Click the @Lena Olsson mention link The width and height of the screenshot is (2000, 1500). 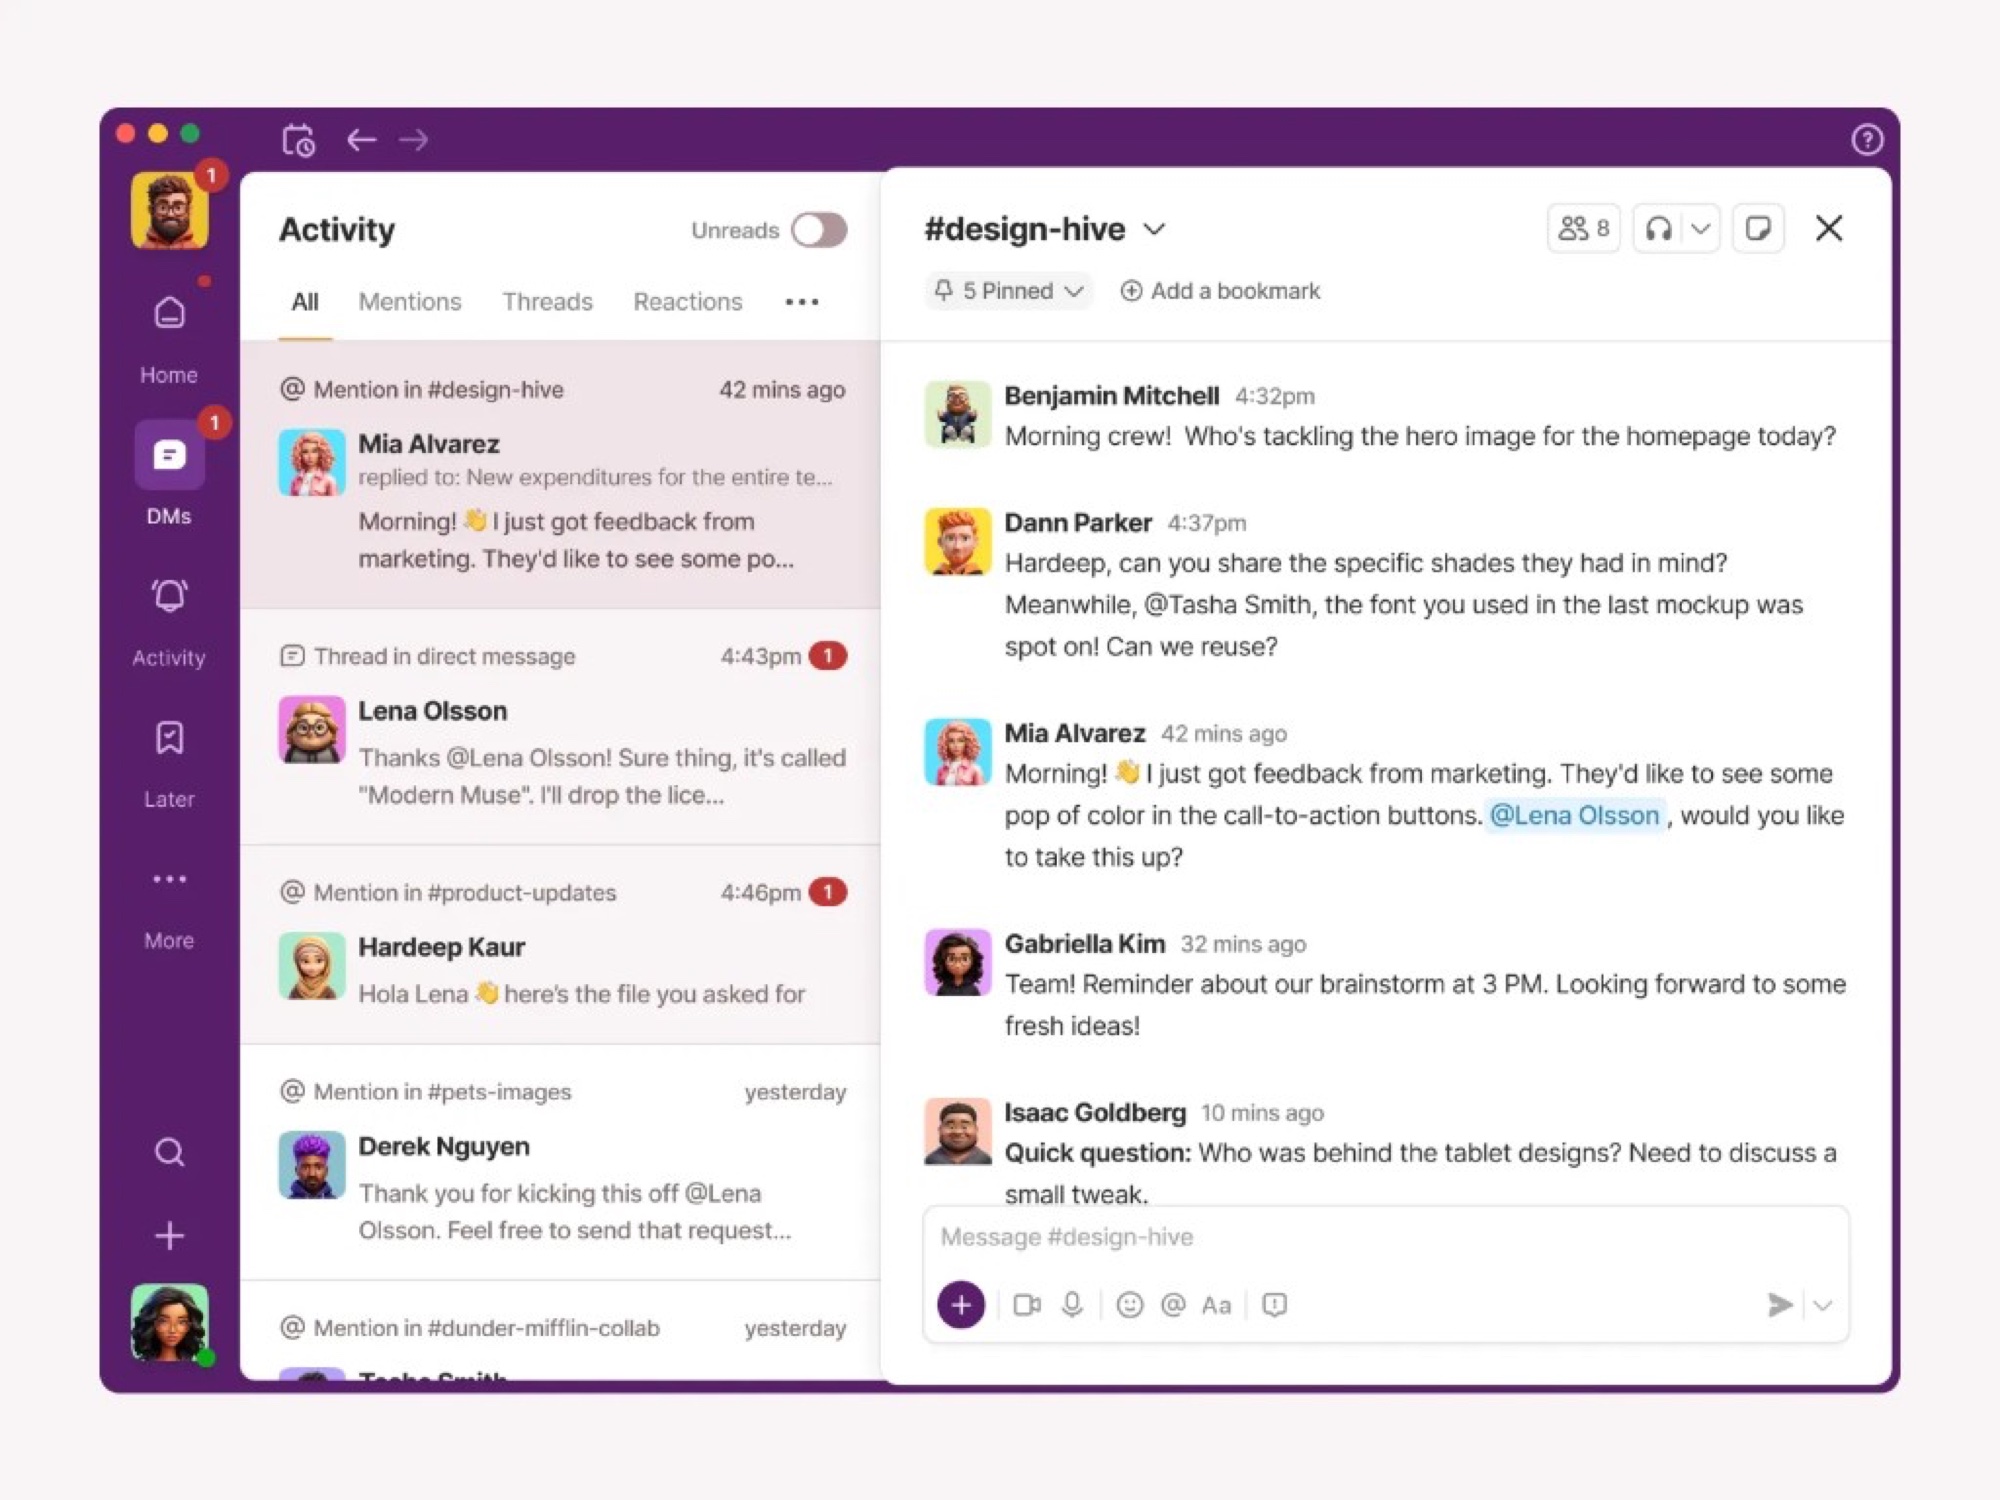point(1574,815)
